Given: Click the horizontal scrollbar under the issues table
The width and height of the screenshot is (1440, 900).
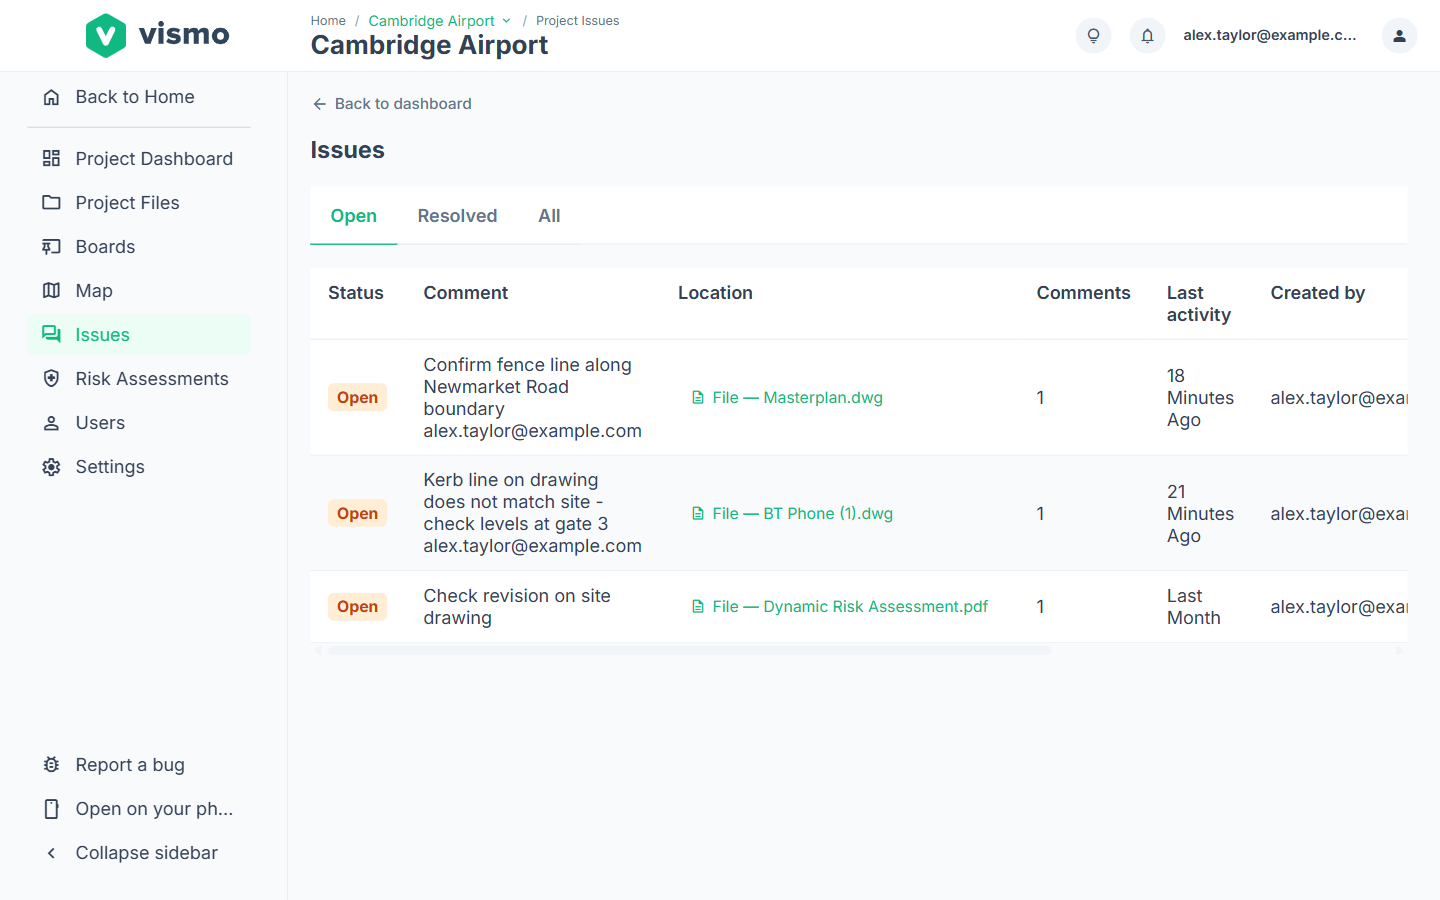Looking at the screenshot, I should tap(690, 650).
